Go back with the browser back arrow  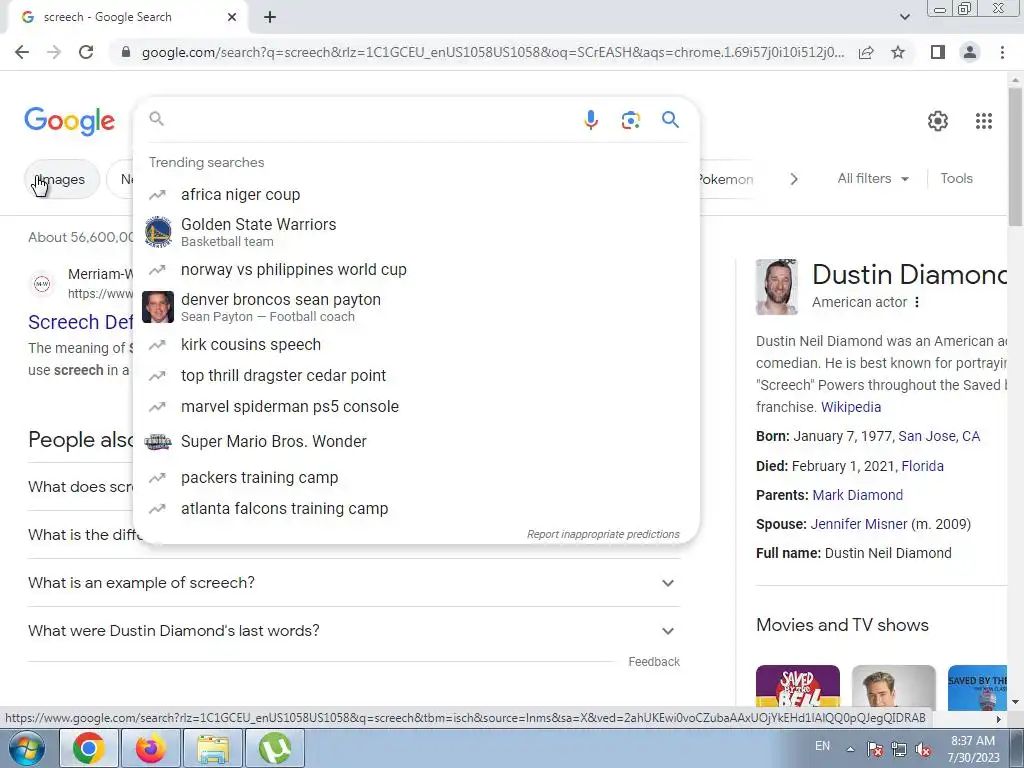click(22, 52)
